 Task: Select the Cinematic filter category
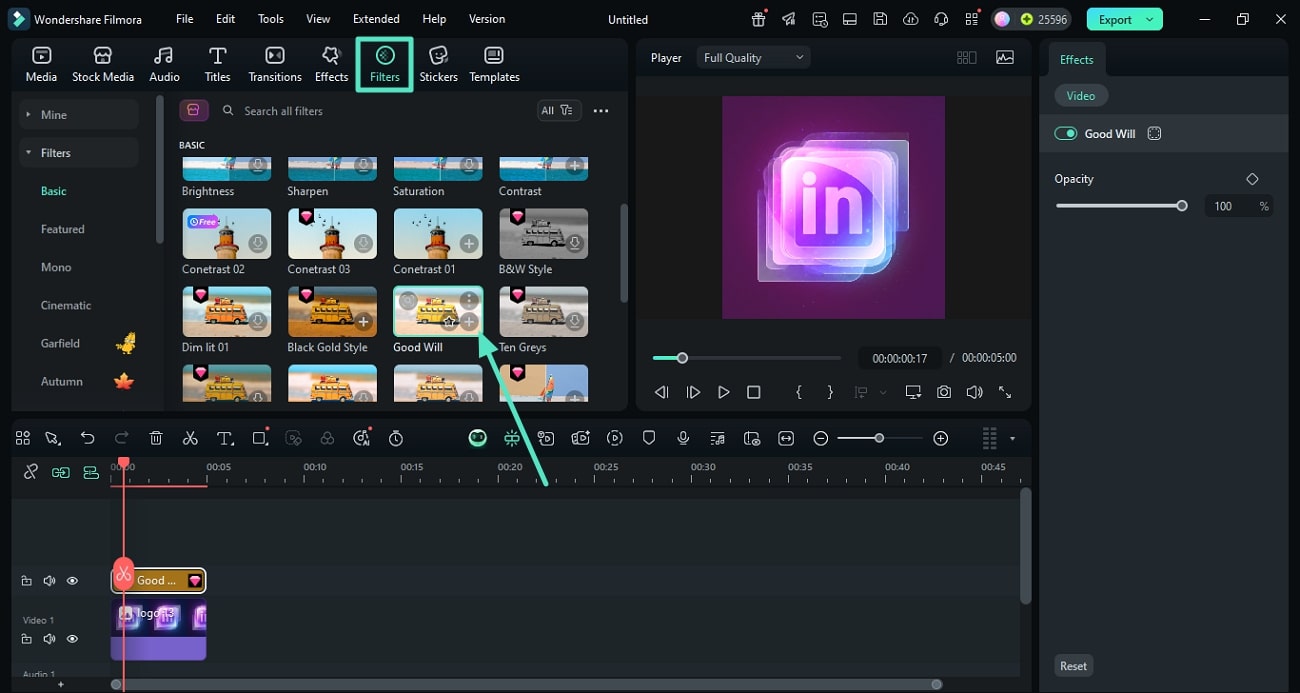coord(66,305)
